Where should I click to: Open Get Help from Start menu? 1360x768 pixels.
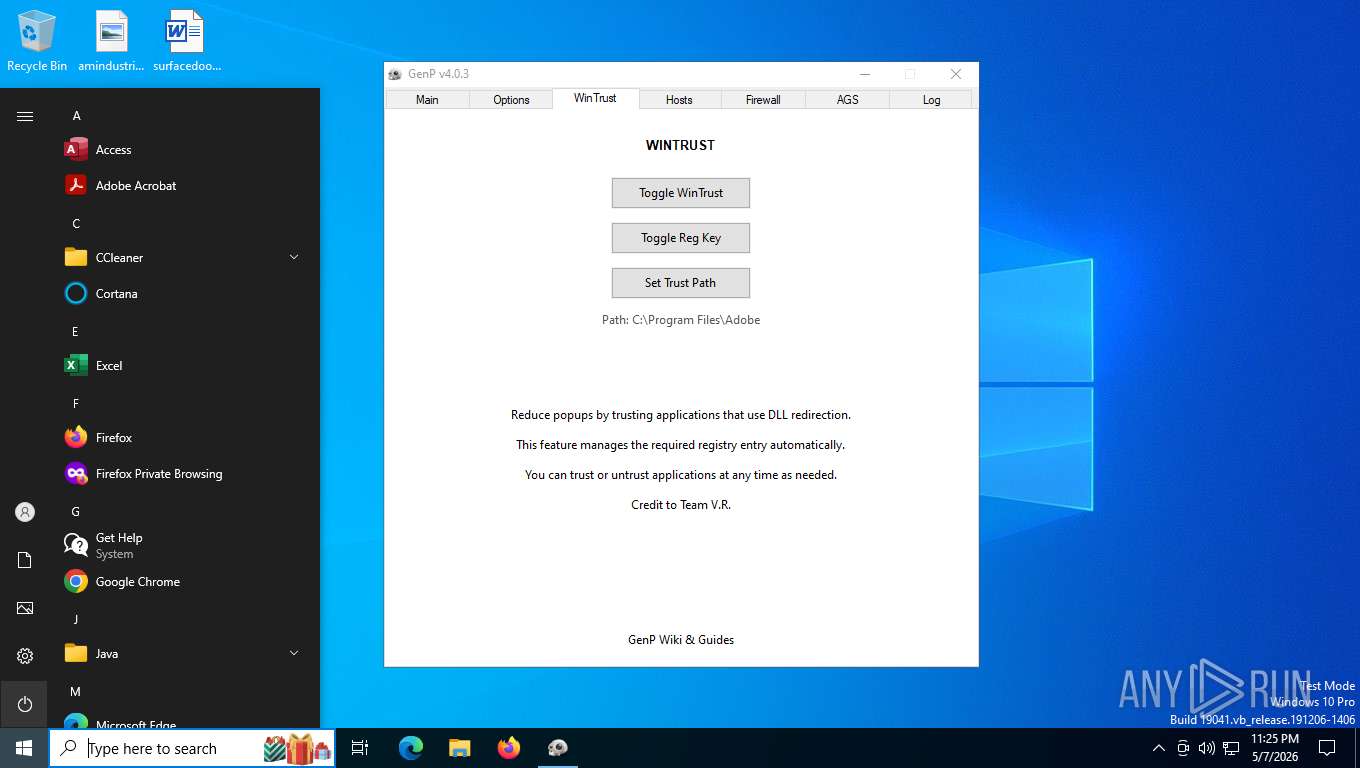(186, 546)
